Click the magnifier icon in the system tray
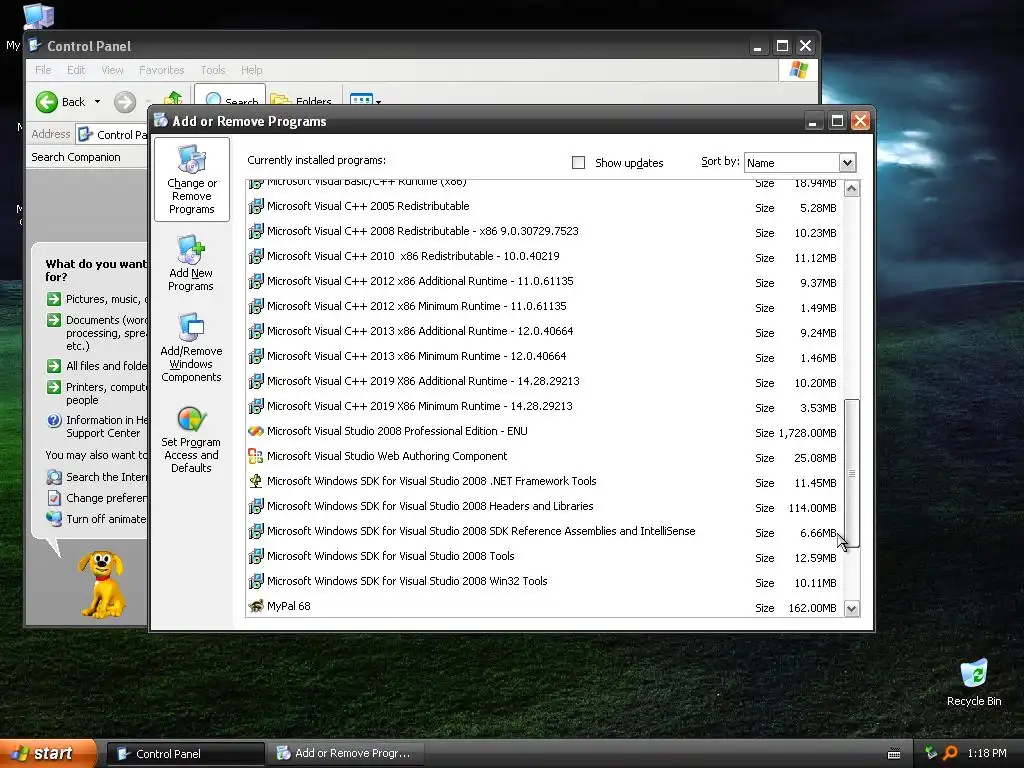Screen dimensions: 1024x768 [x=950, y=753]
